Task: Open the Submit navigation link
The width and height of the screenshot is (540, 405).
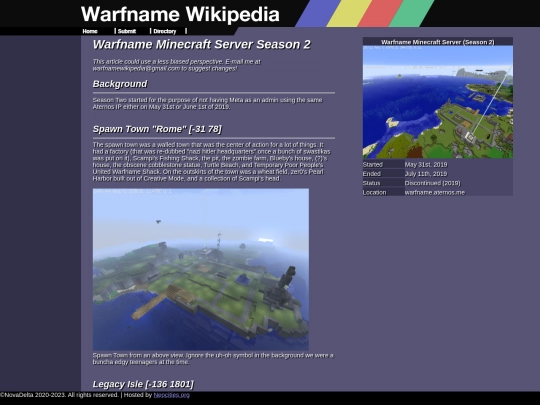Action: coord(127,31)
